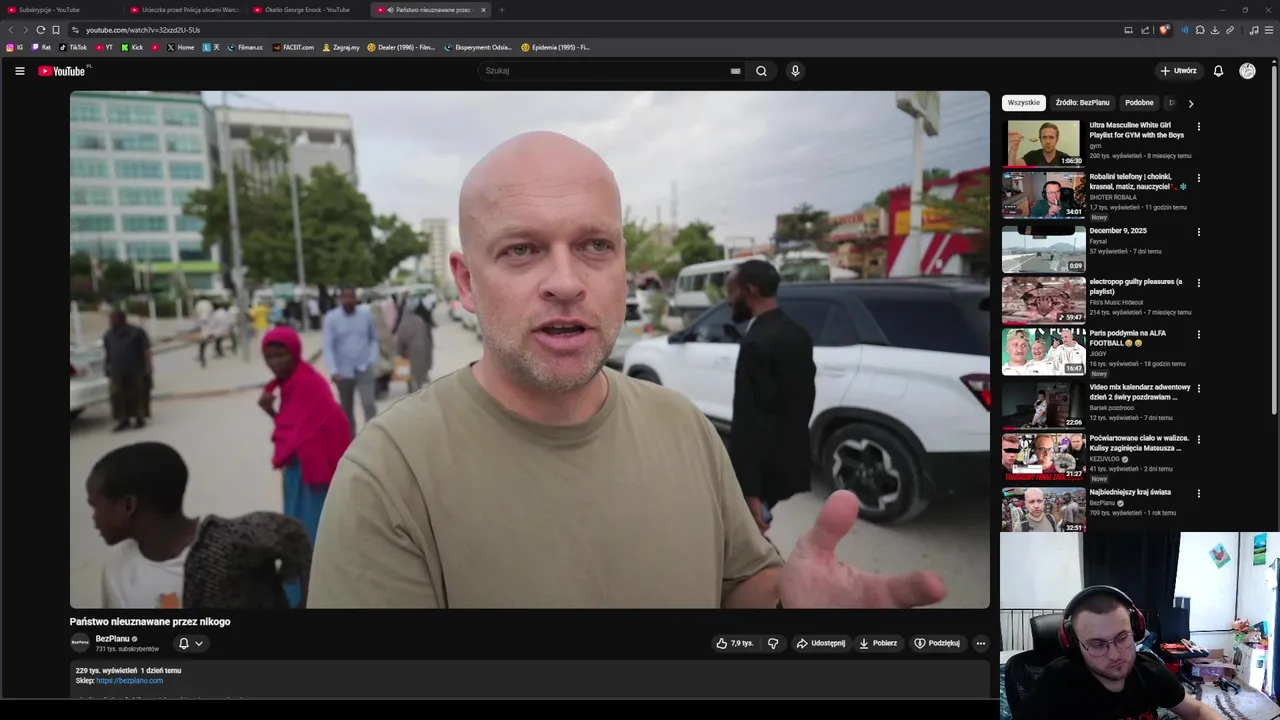Open browser main menu (three lines)
The image size is (1280, 720).
point(1269,30)
